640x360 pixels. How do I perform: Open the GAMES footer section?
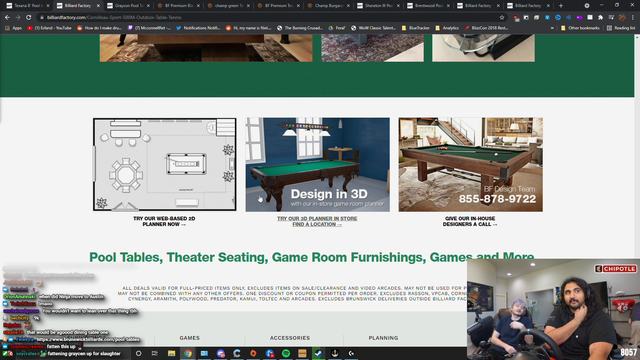click(x=189, y=338)
